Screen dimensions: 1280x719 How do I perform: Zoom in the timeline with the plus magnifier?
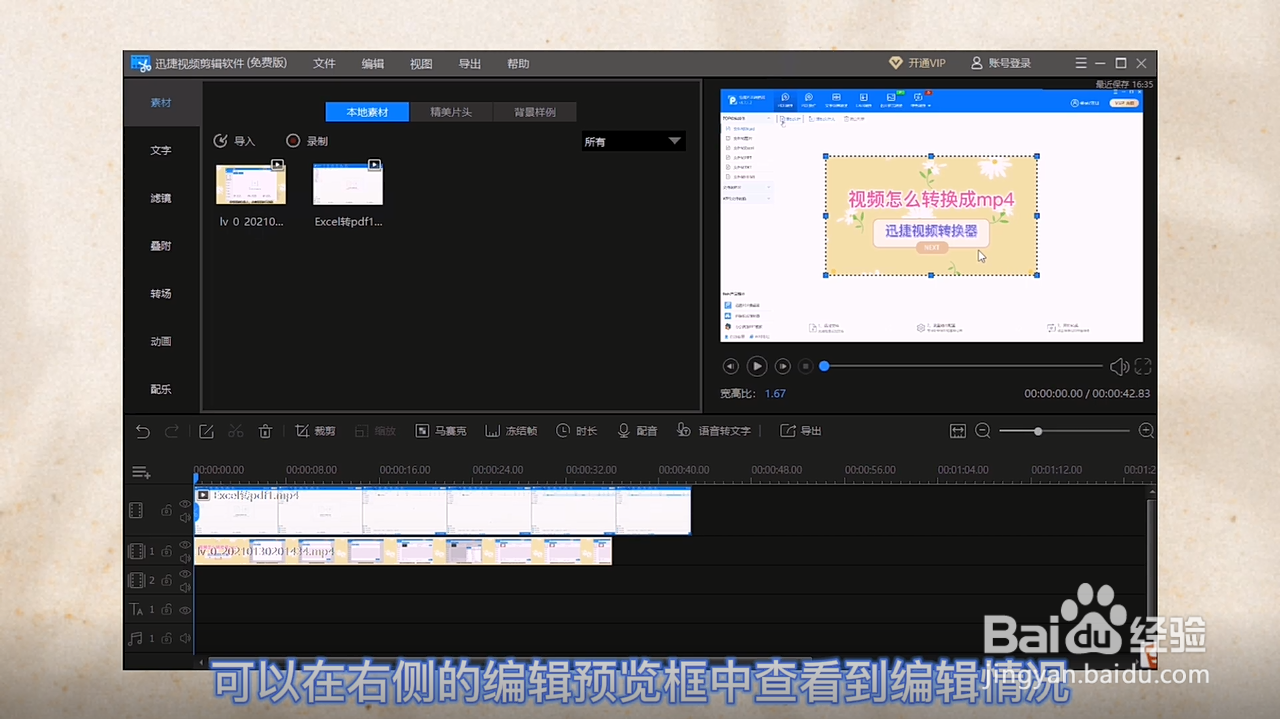1146,431
